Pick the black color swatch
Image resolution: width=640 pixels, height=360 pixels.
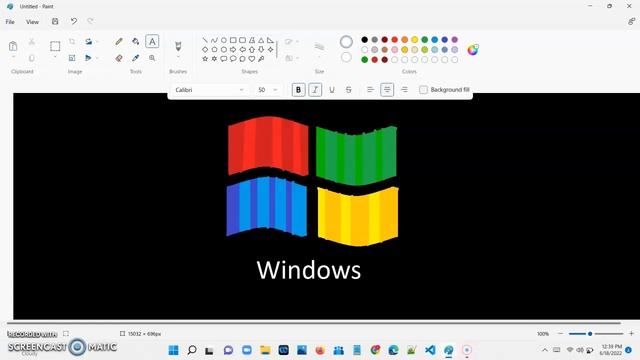click(364, 40)
